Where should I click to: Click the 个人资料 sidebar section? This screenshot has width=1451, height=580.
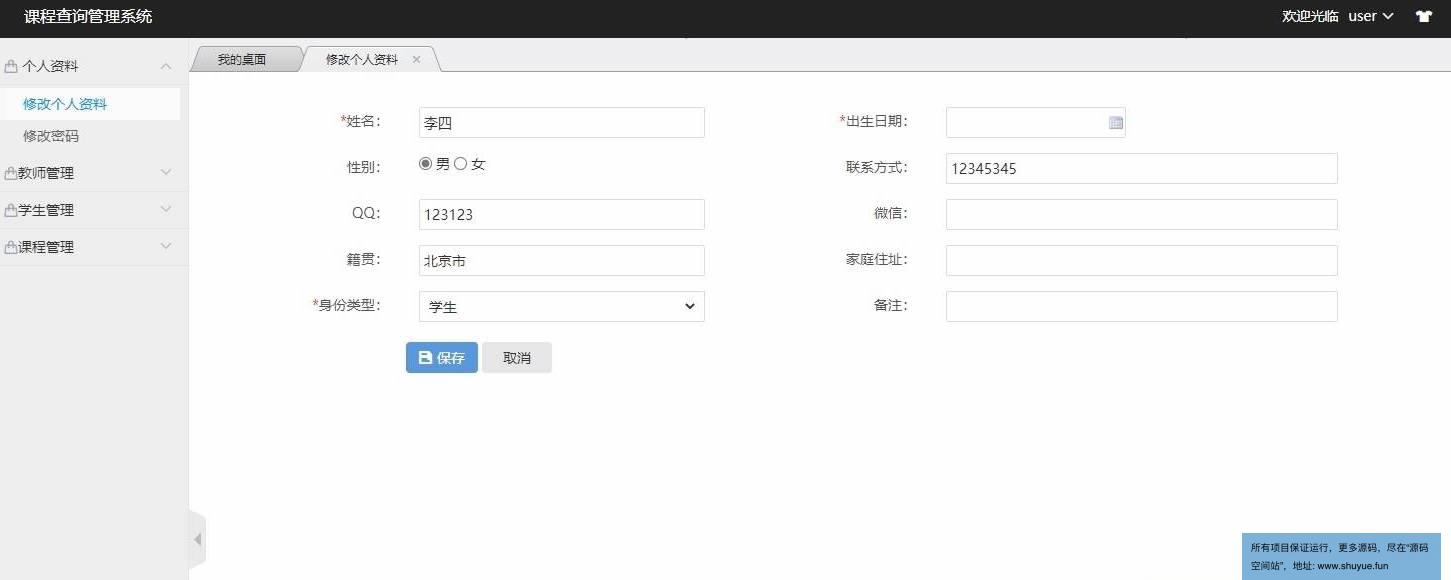tap(94, 66)
